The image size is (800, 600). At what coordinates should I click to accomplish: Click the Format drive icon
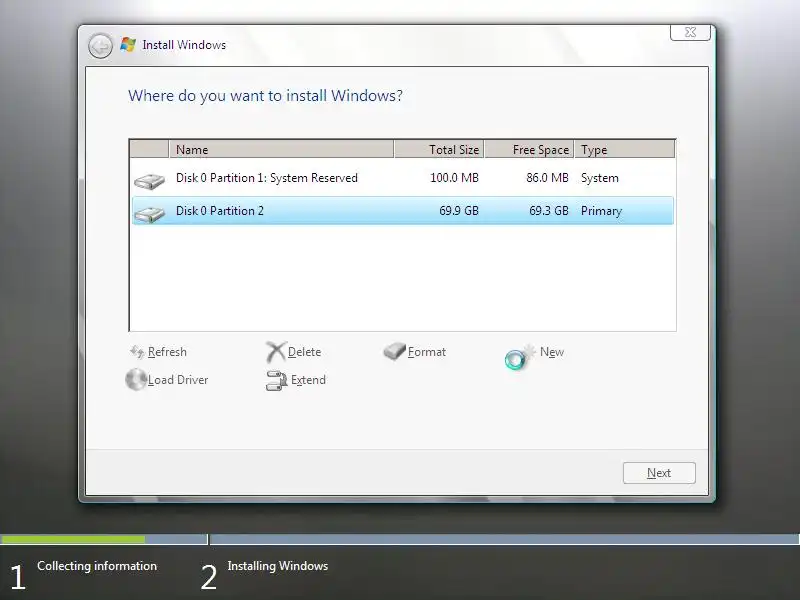click(x=394, y=351)
